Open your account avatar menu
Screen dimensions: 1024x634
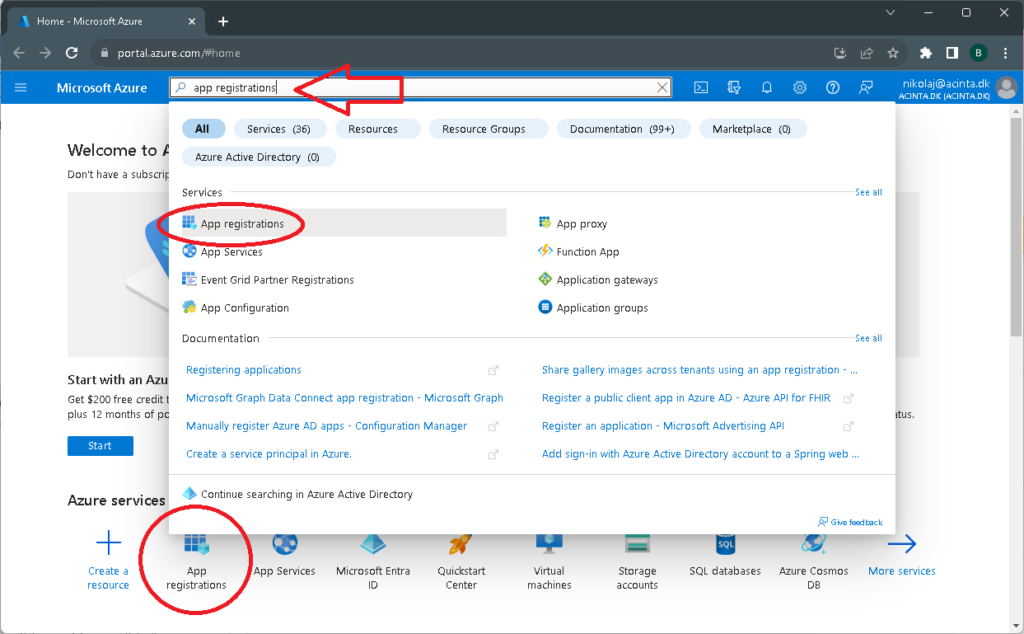coord(1005,88)
